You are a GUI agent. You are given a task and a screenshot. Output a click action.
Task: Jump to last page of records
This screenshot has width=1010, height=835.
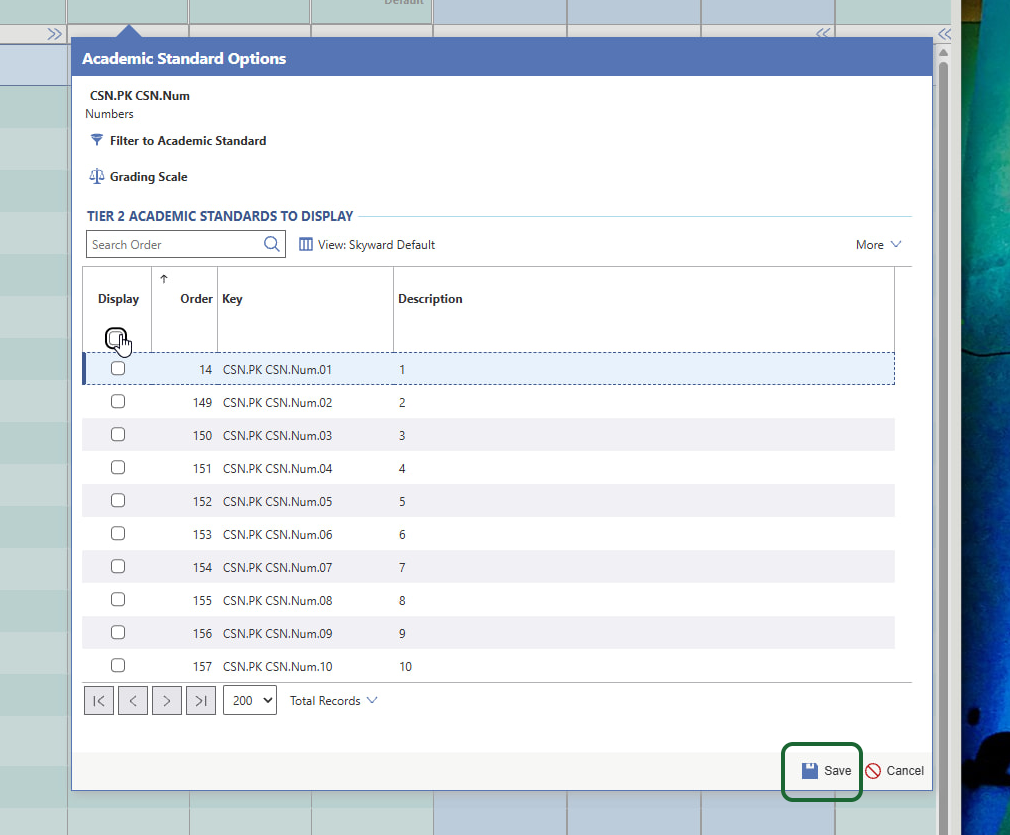click(201, 700)
